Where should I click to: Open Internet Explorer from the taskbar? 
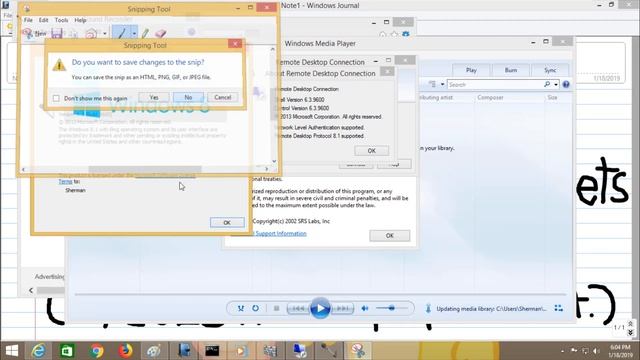(x=38, y=351)
